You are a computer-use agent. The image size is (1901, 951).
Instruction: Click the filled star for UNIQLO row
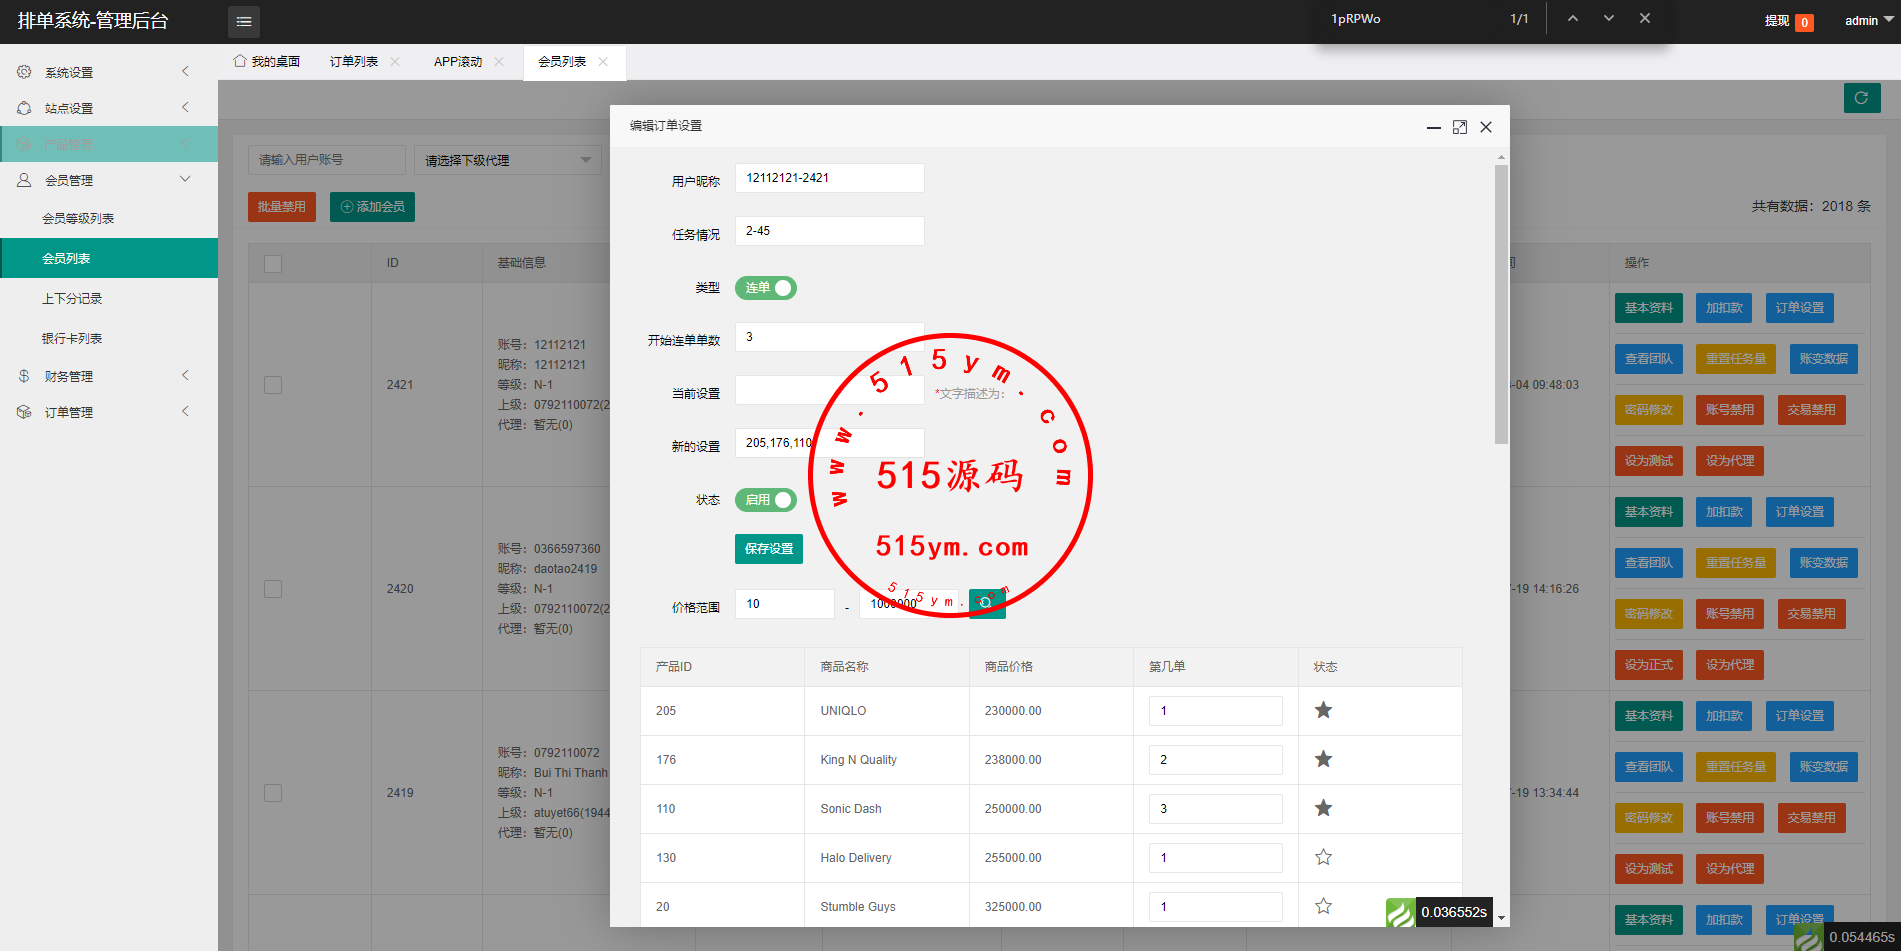tap(1323, 710)
